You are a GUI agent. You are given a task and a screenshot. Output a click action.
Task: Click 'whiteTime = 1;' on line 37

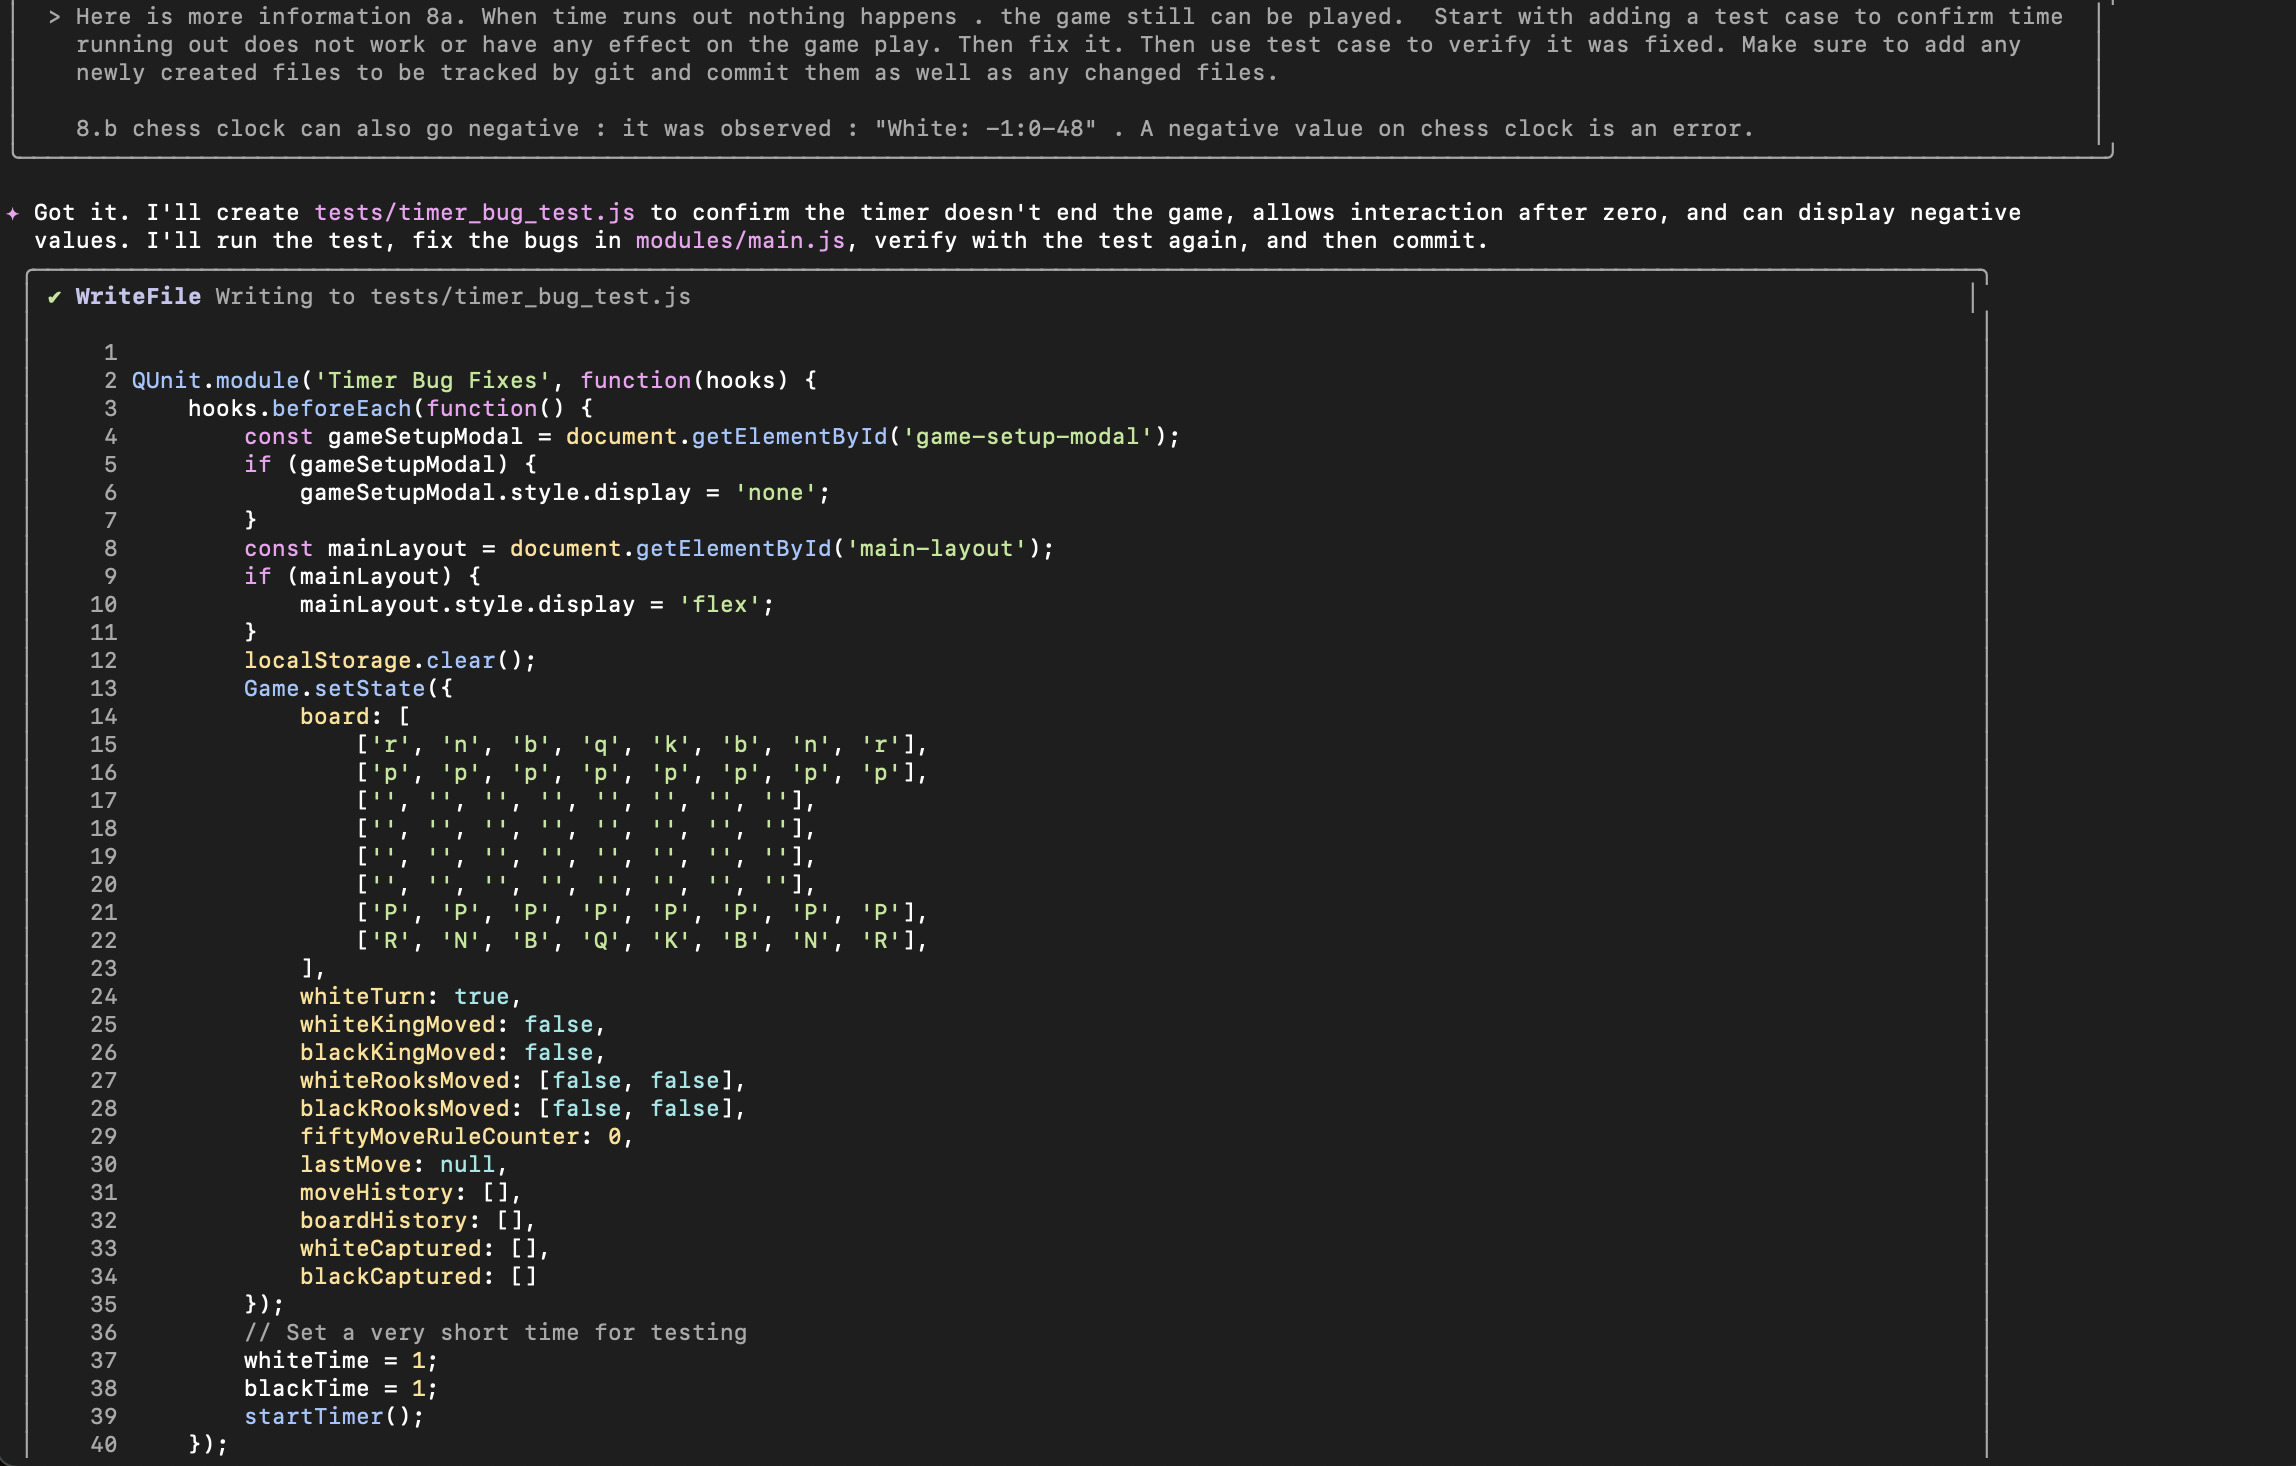(x=341, y=1361)
